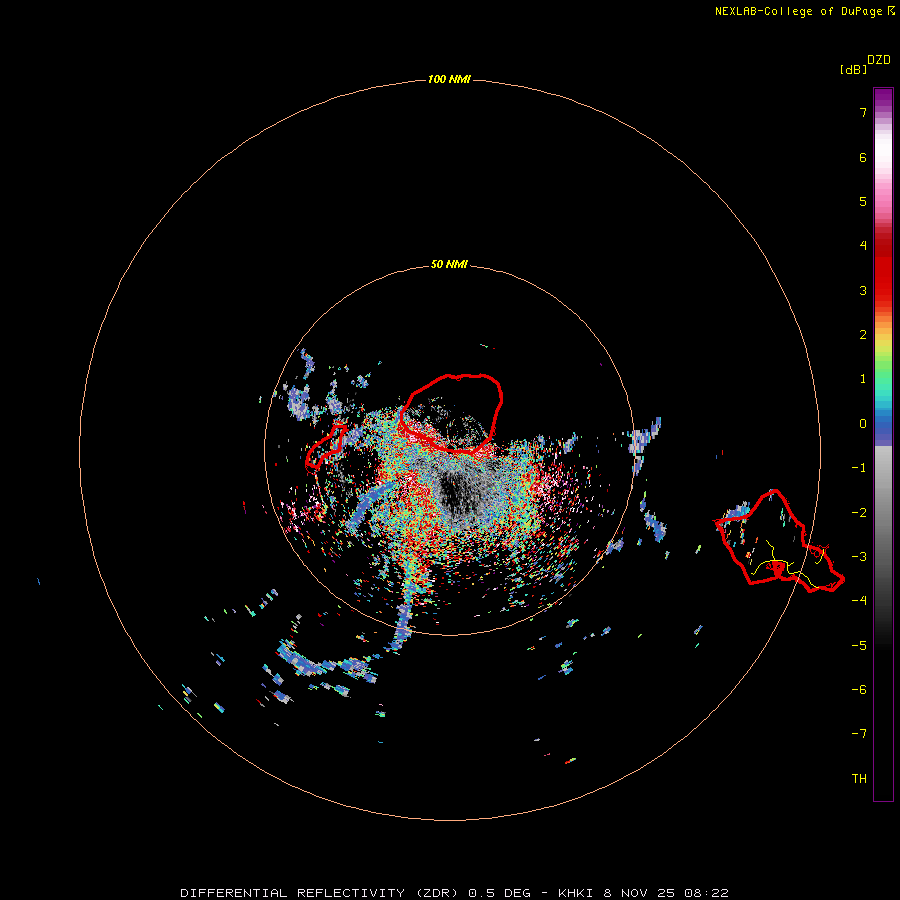This screenshot has width=900, height=900.
Task: Click the red band of the ZDR color bar
Action: (883, 270)
